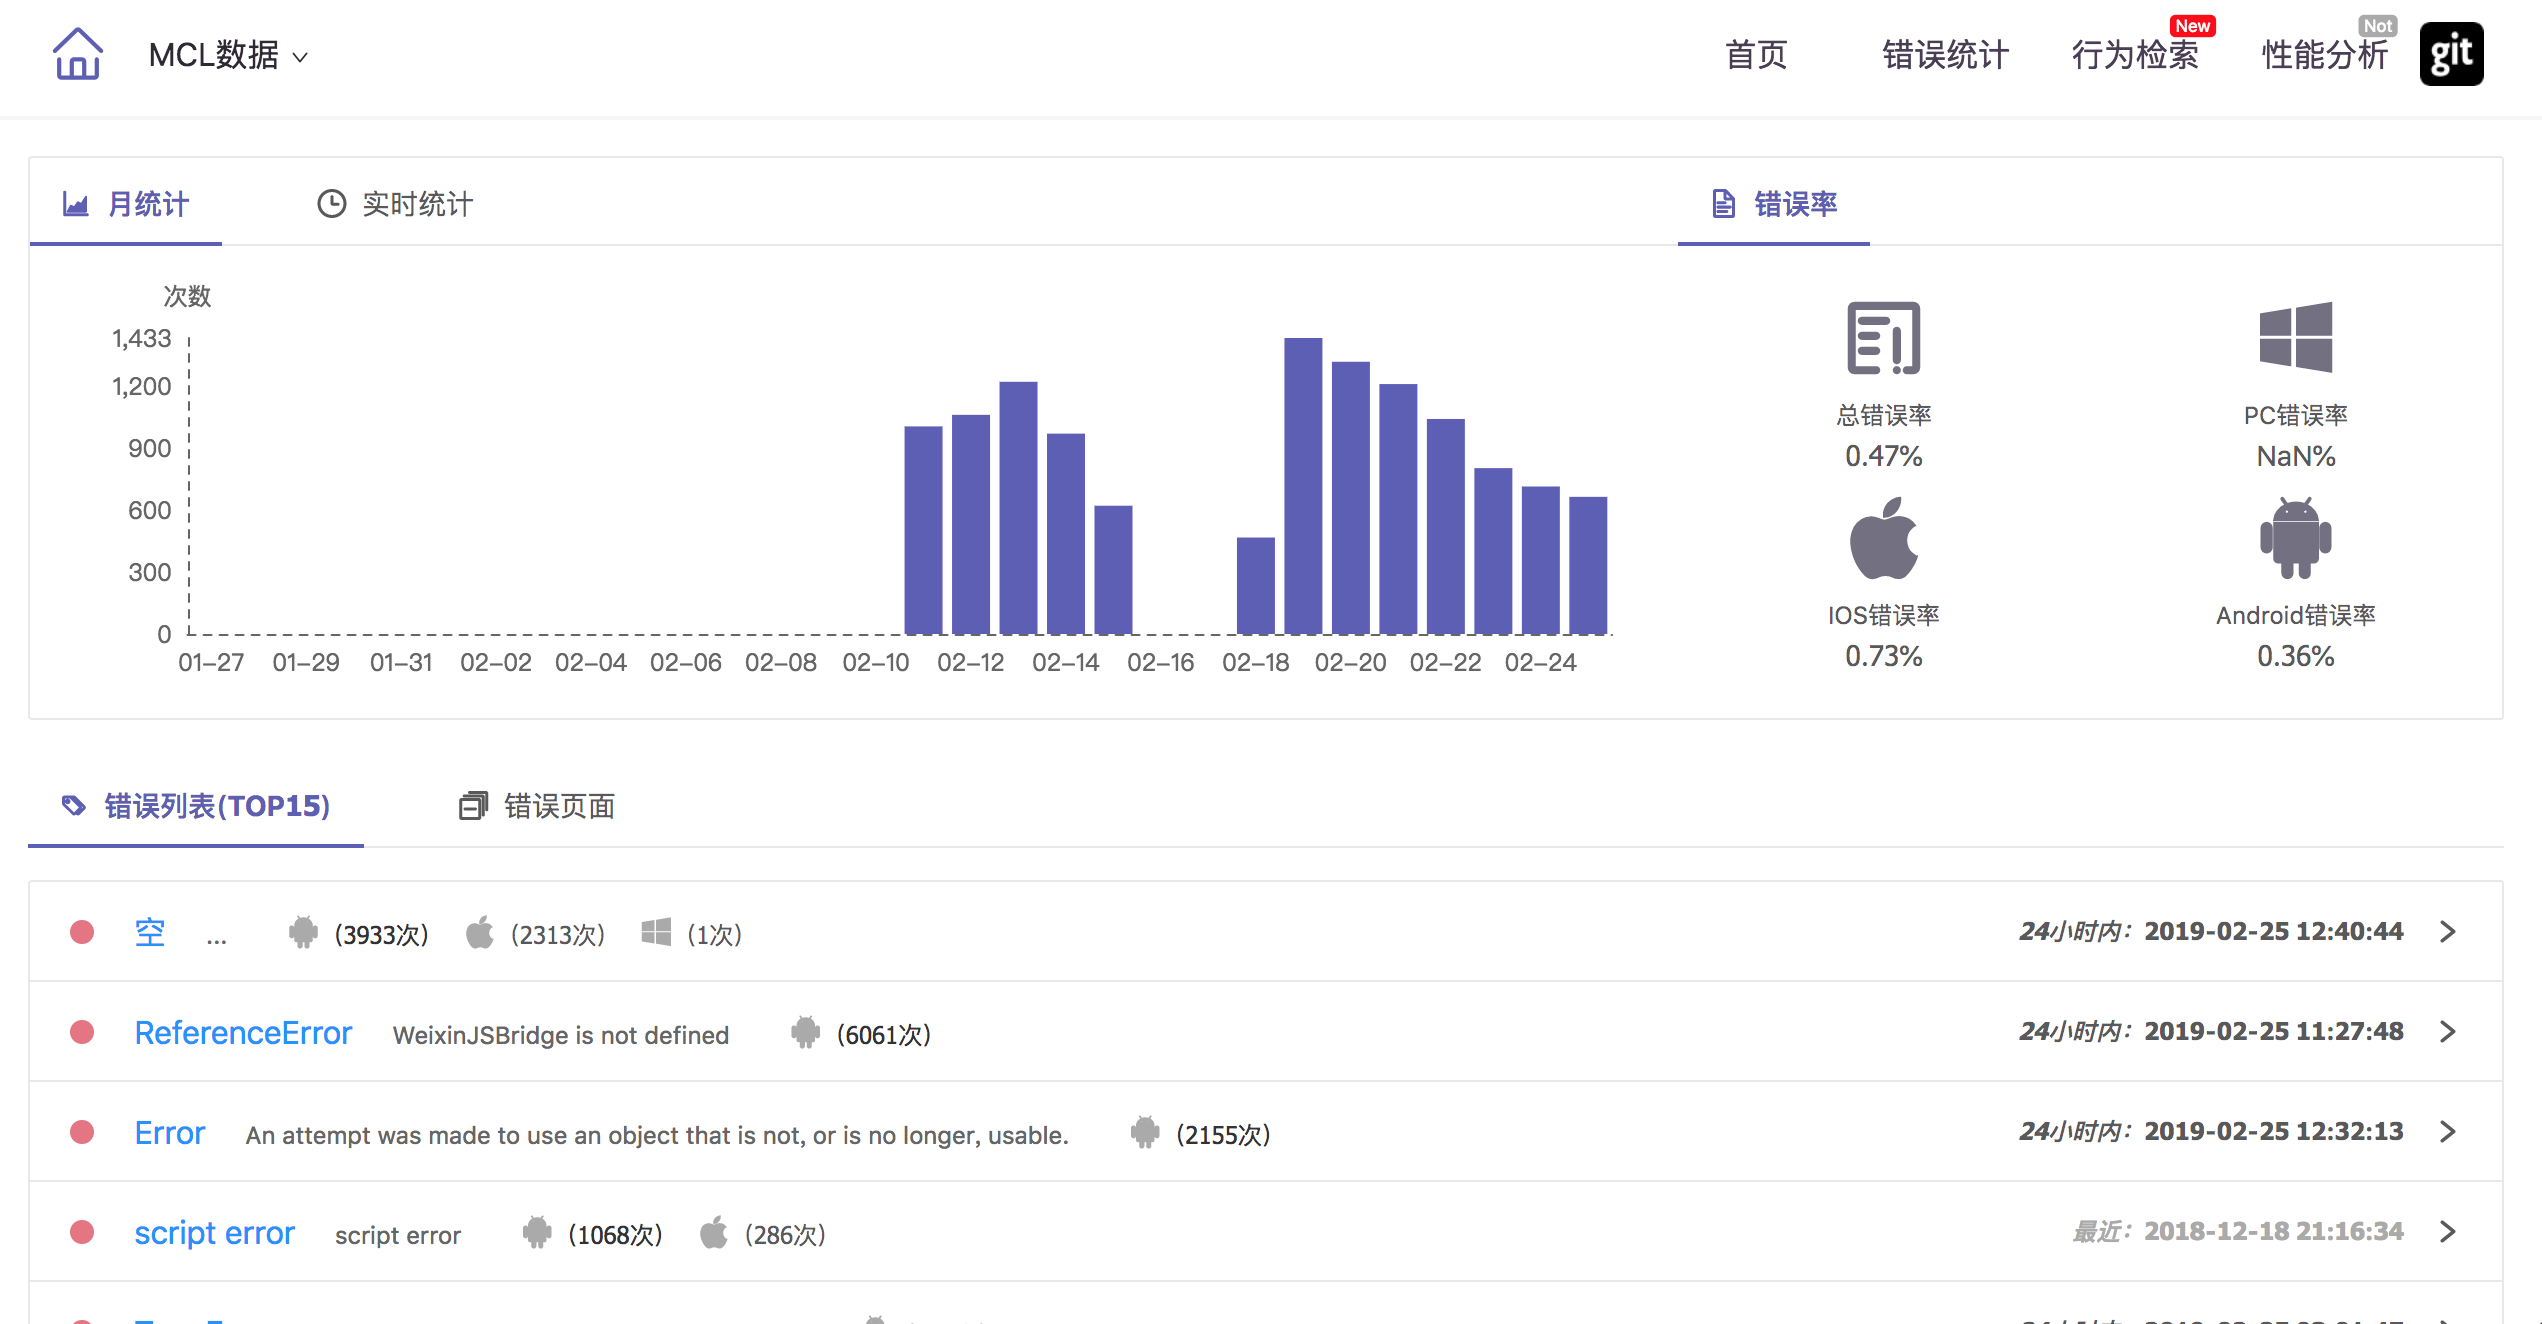Click the red dot next to script error

82,1231
